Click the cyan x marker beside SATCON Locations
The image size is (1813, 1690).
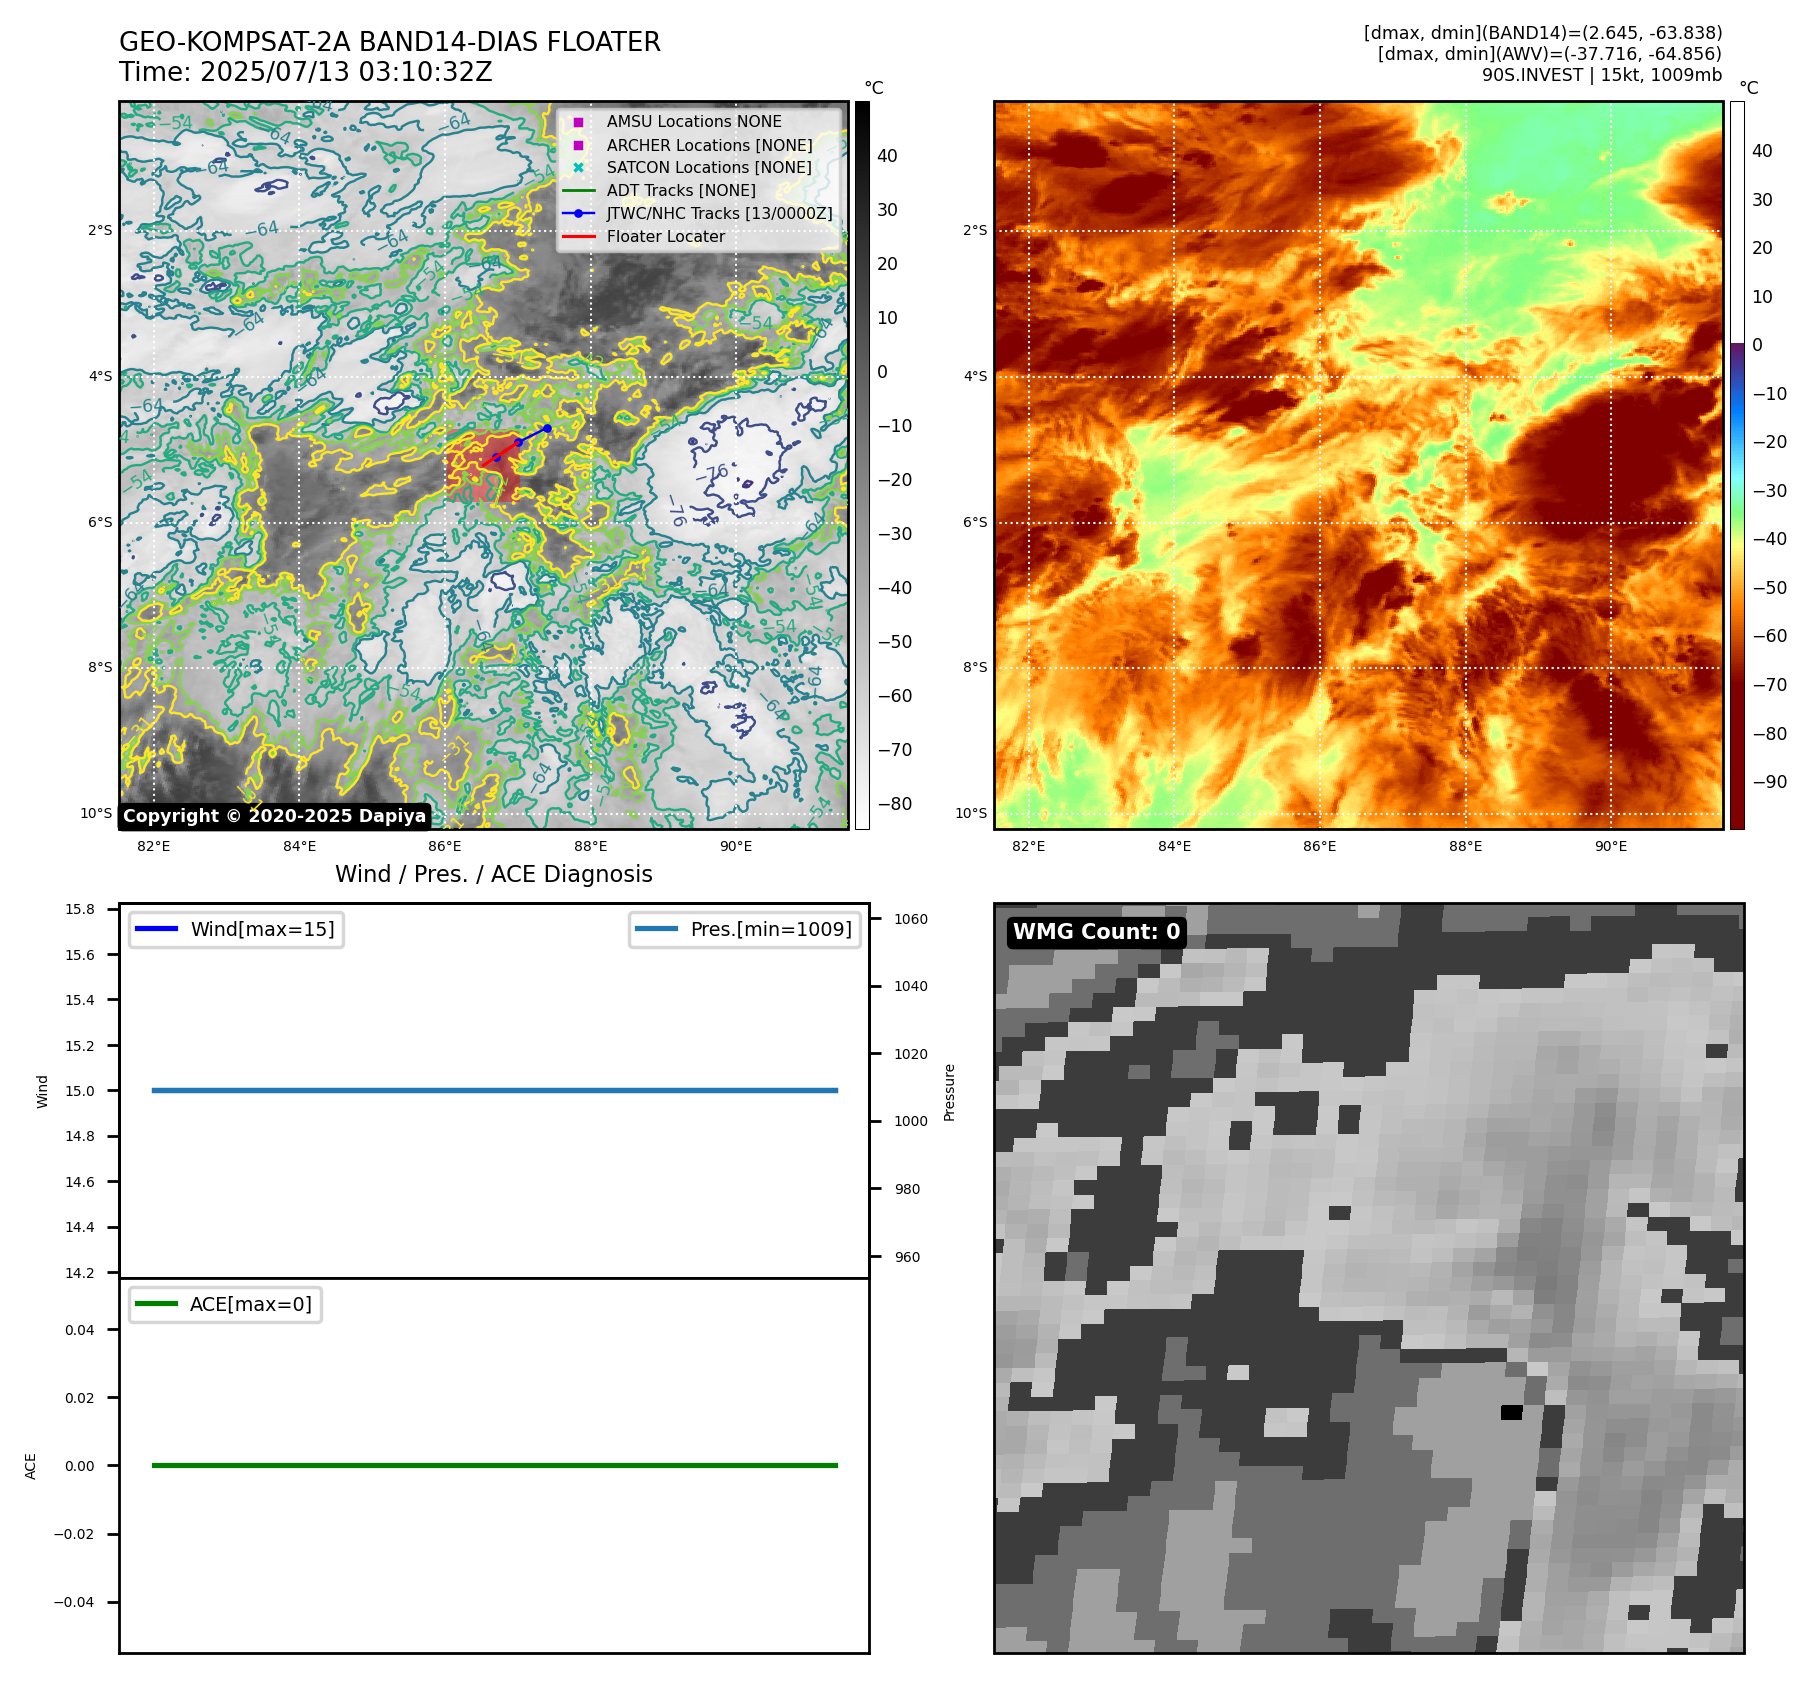pyautogui.click(x=578, y=168)
